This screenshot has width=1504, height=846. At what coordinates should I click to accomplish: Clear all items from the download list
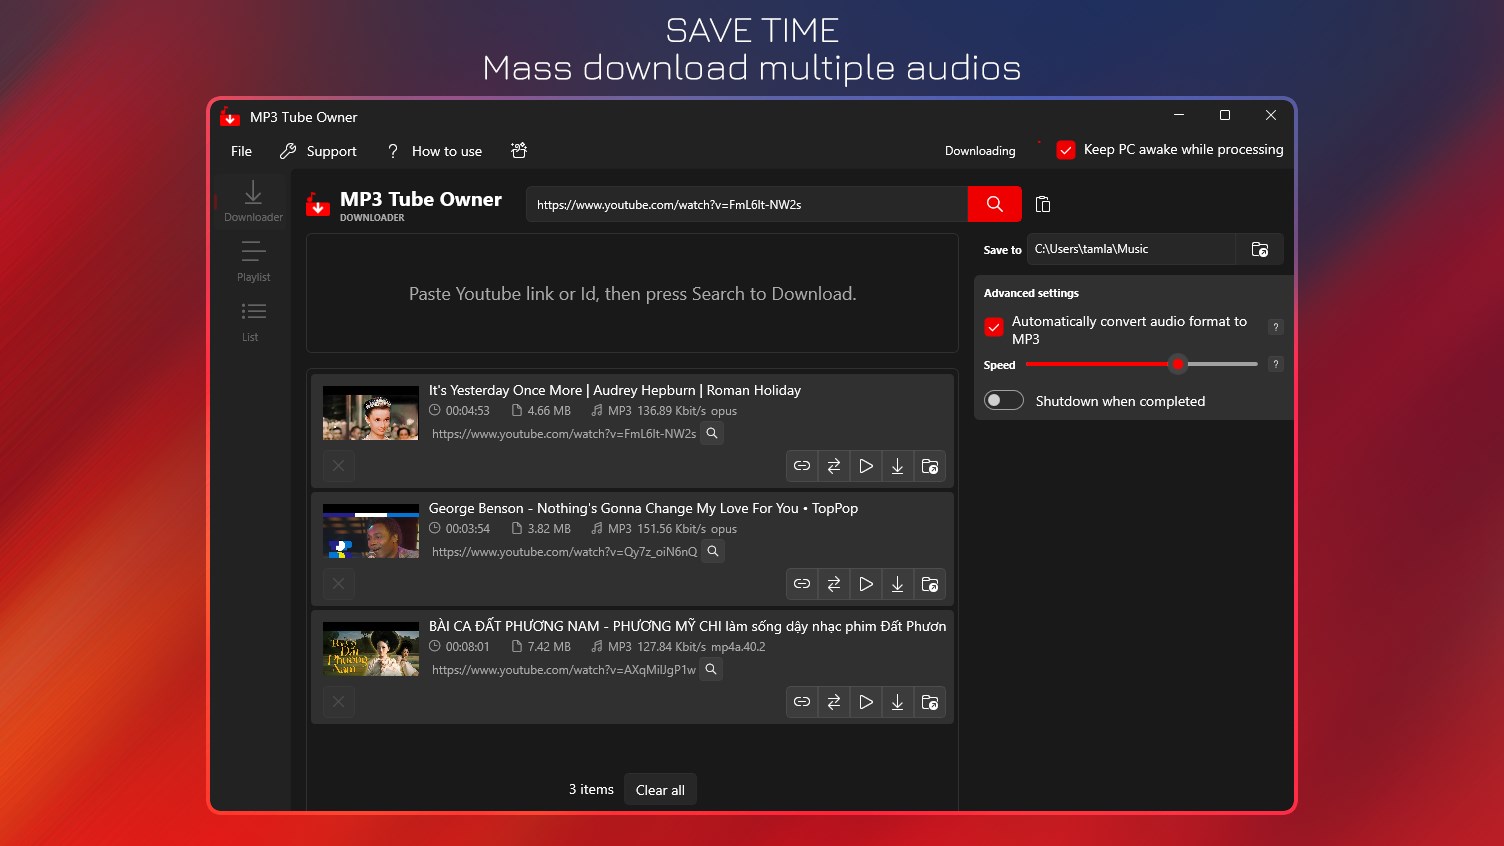660,789
